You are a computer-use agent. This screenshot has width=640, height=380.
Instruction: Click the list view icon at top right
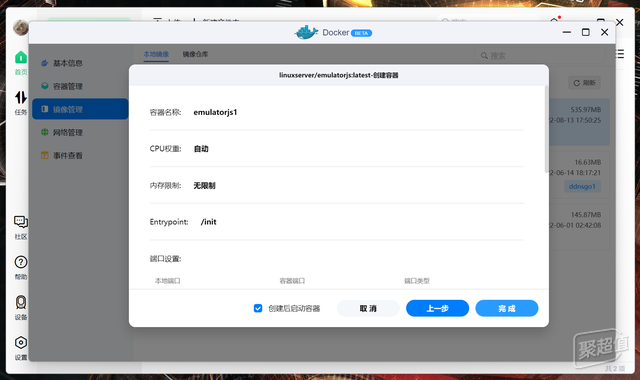[620, 54]
